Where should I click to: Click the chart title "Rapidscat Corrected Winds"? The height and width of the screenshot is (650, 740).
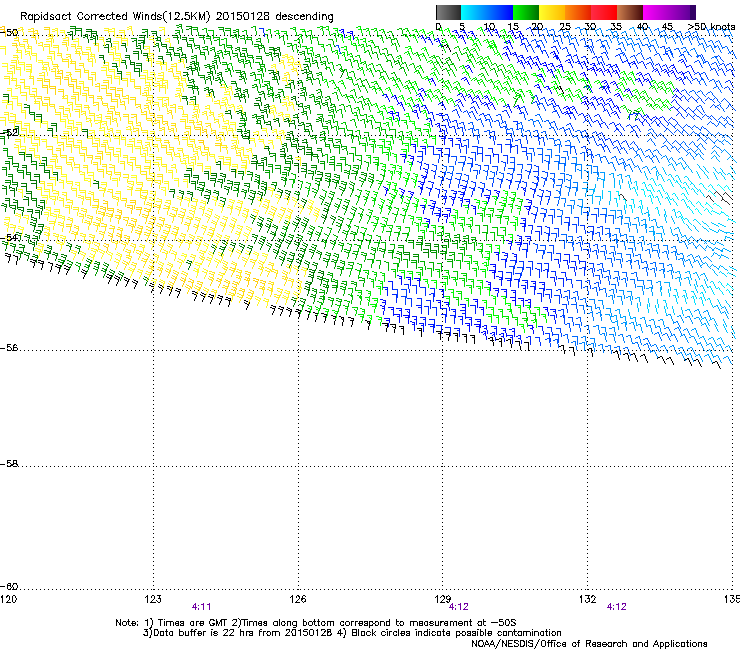[x=91, y=17]
